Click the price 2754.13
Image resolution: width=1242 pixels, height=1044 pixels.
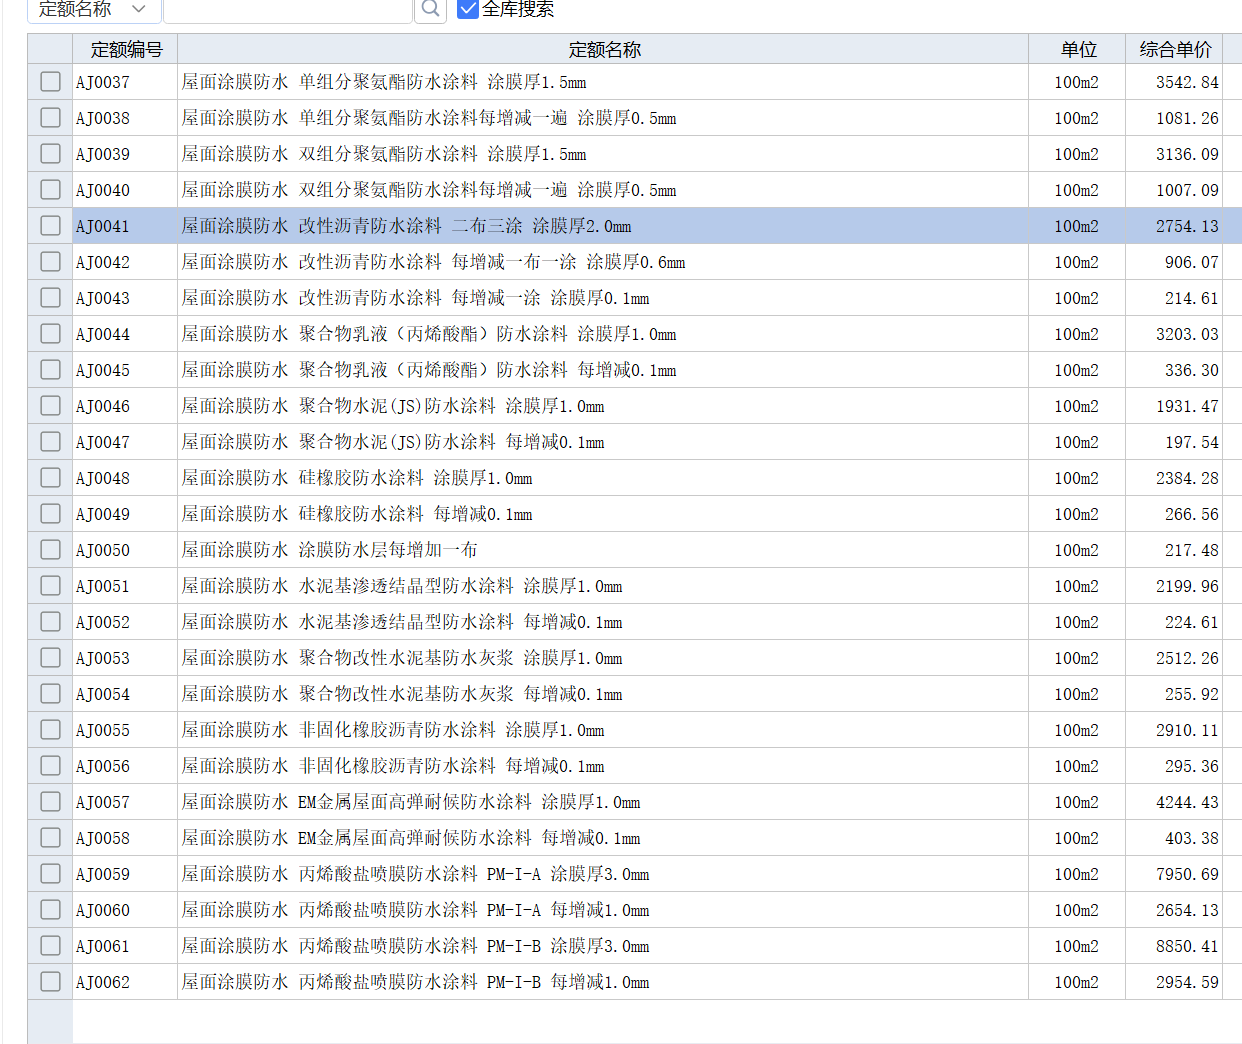click(1187, 226)
